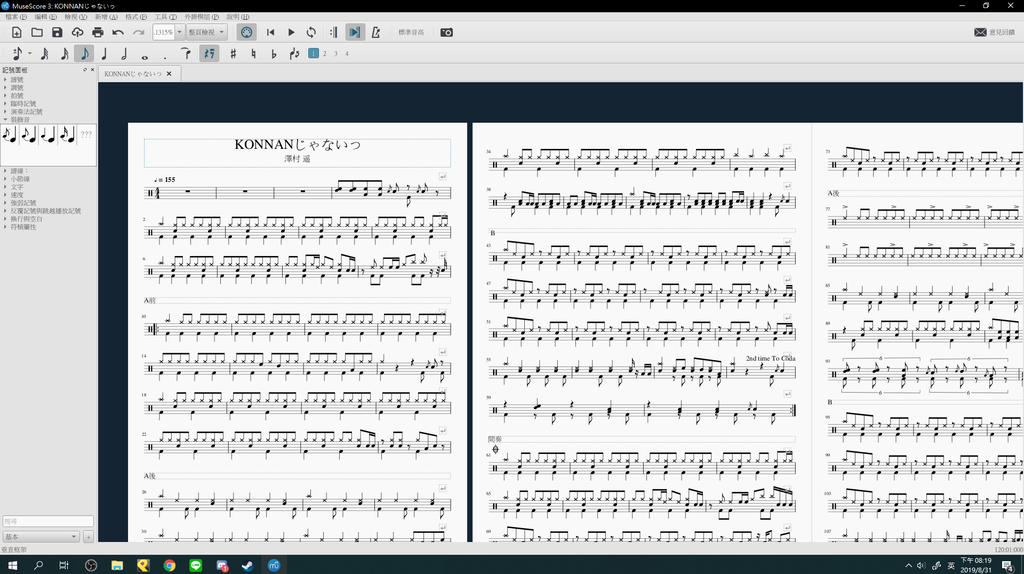Open the View menu
Viewport: 1024px width, 574px height.
(x=75, y=17)
